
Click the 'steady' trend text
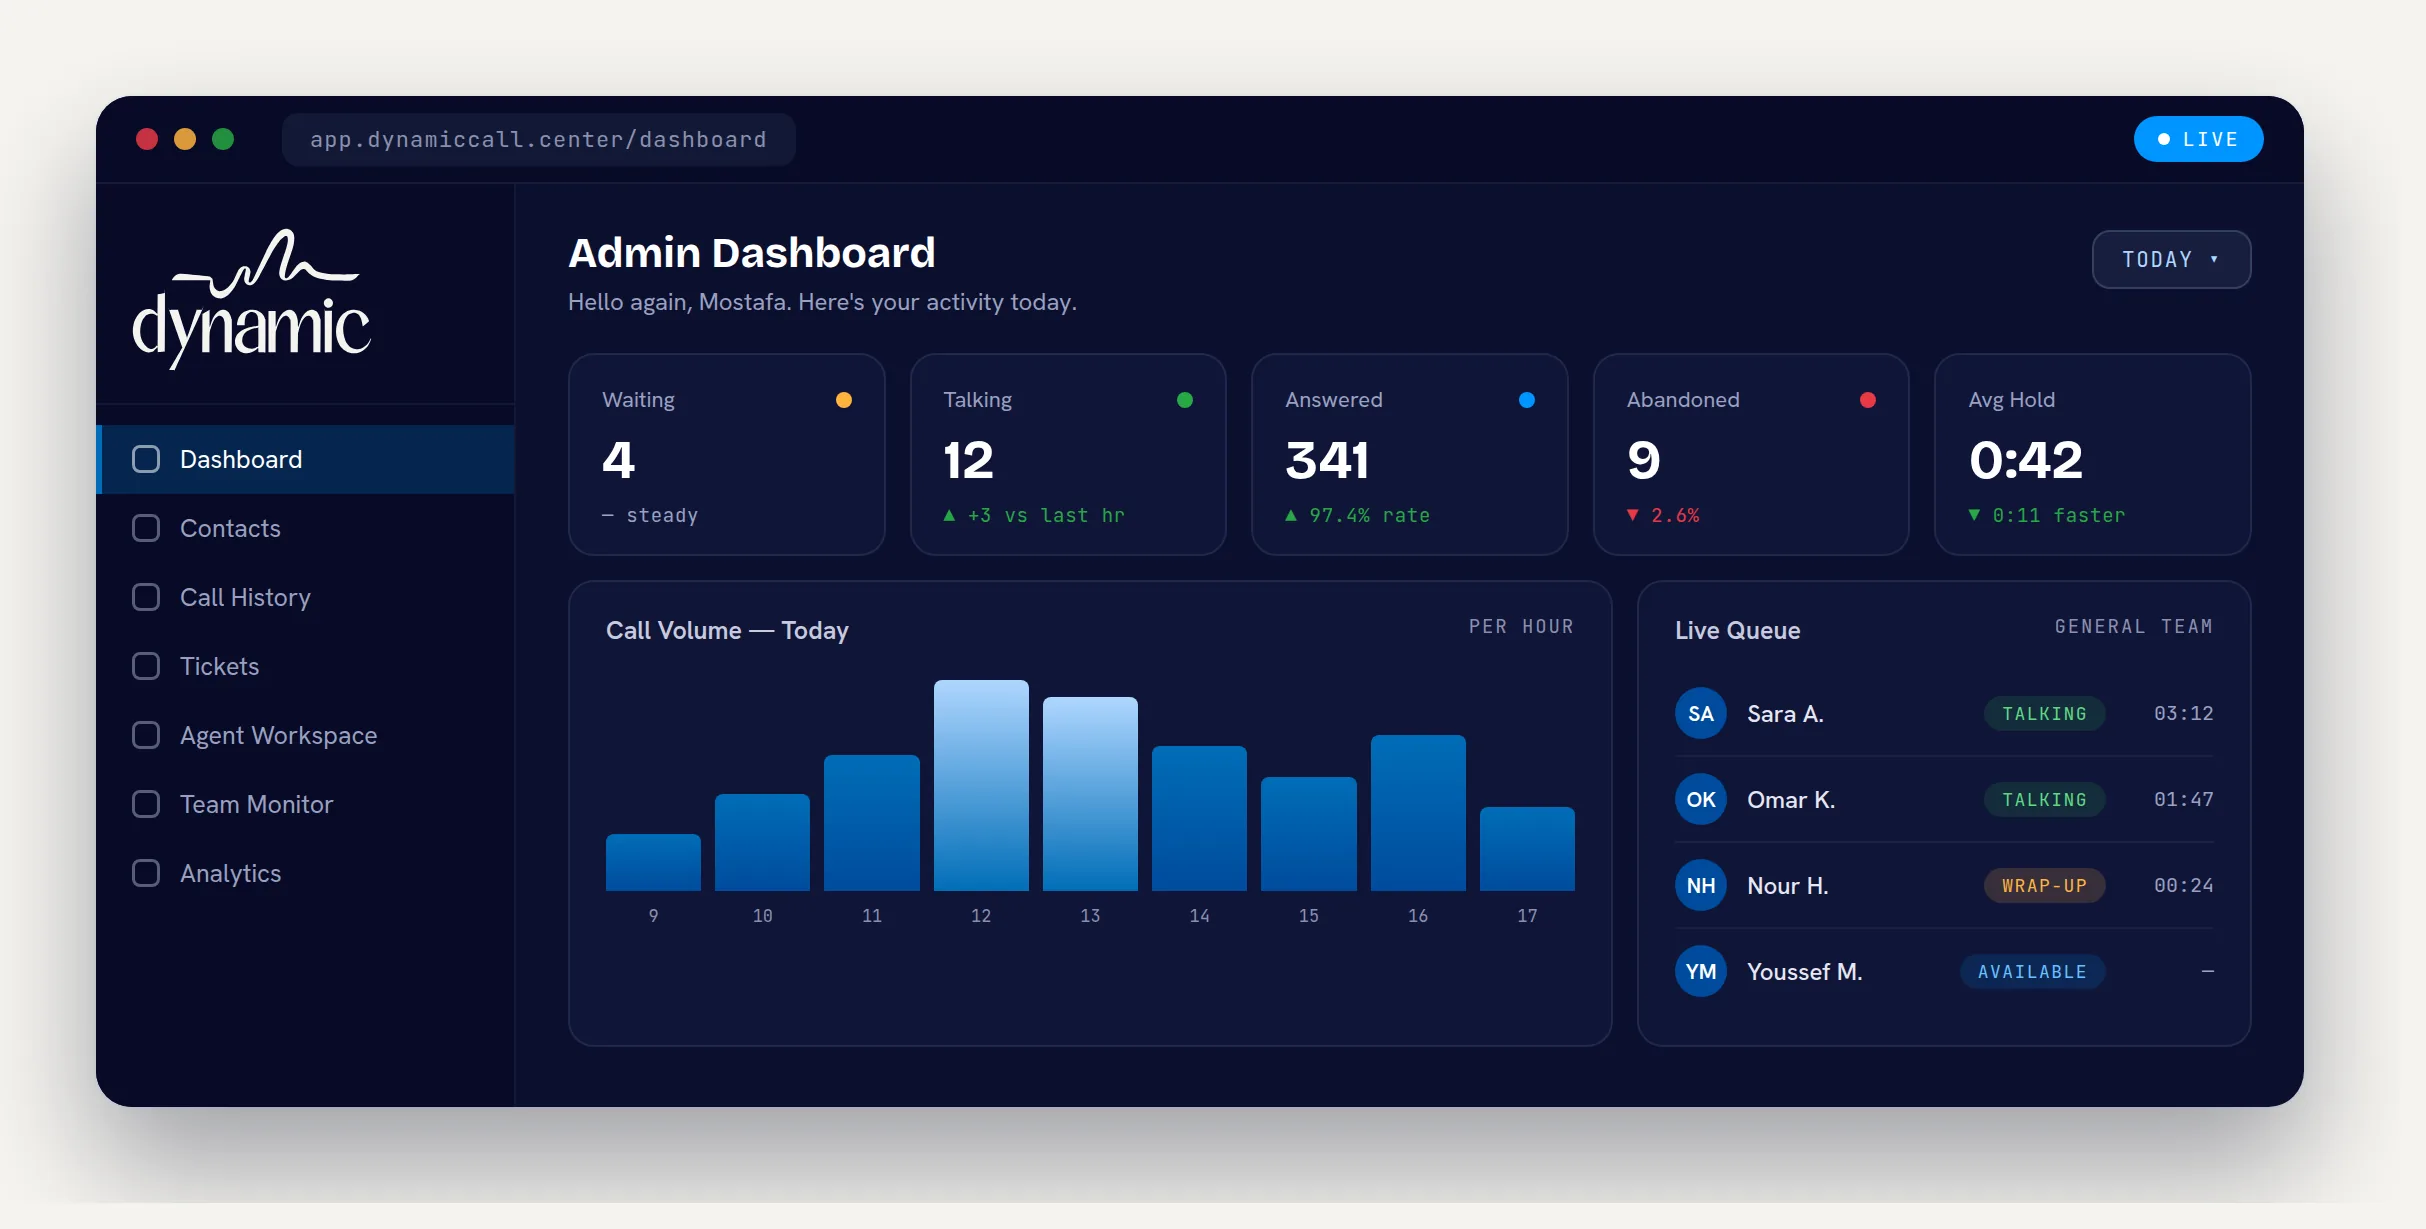tap(662, 515)
